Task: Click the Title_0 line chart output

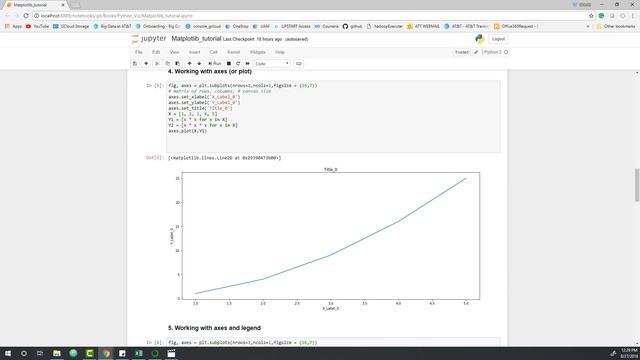Action: tap(325, 239)
